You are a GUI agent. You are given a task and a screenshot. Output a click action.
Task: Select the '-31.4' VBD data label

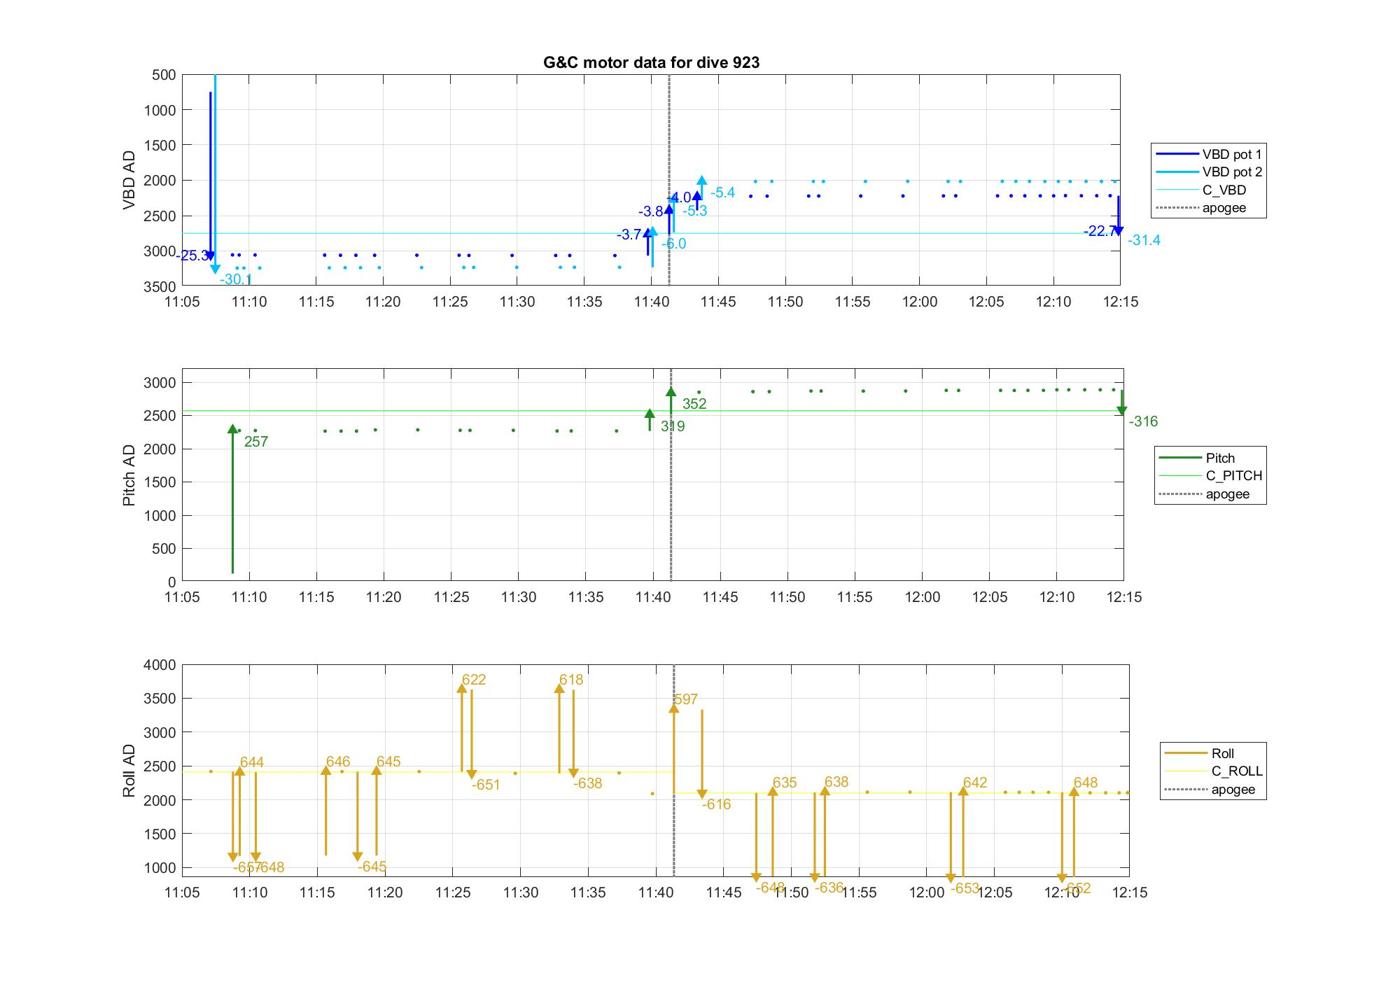[x=1144, y=241]
